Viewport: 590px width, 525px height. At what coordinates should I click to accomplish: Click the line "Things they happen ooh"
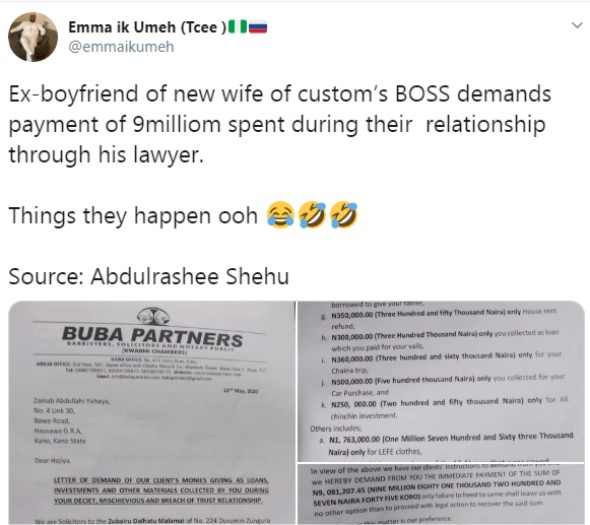[133, 216]
